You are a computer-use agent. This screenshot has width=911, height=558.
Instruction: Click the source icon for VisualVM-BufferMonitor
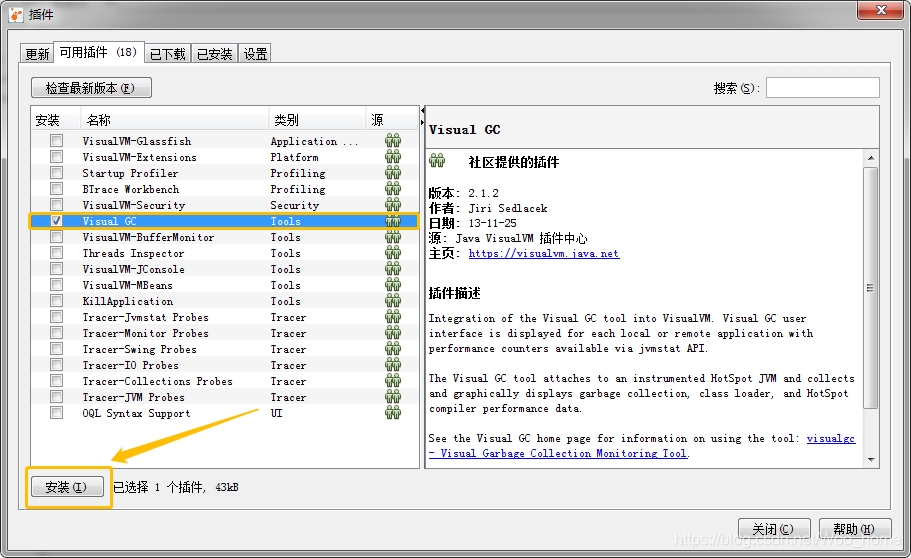[393, 237]
